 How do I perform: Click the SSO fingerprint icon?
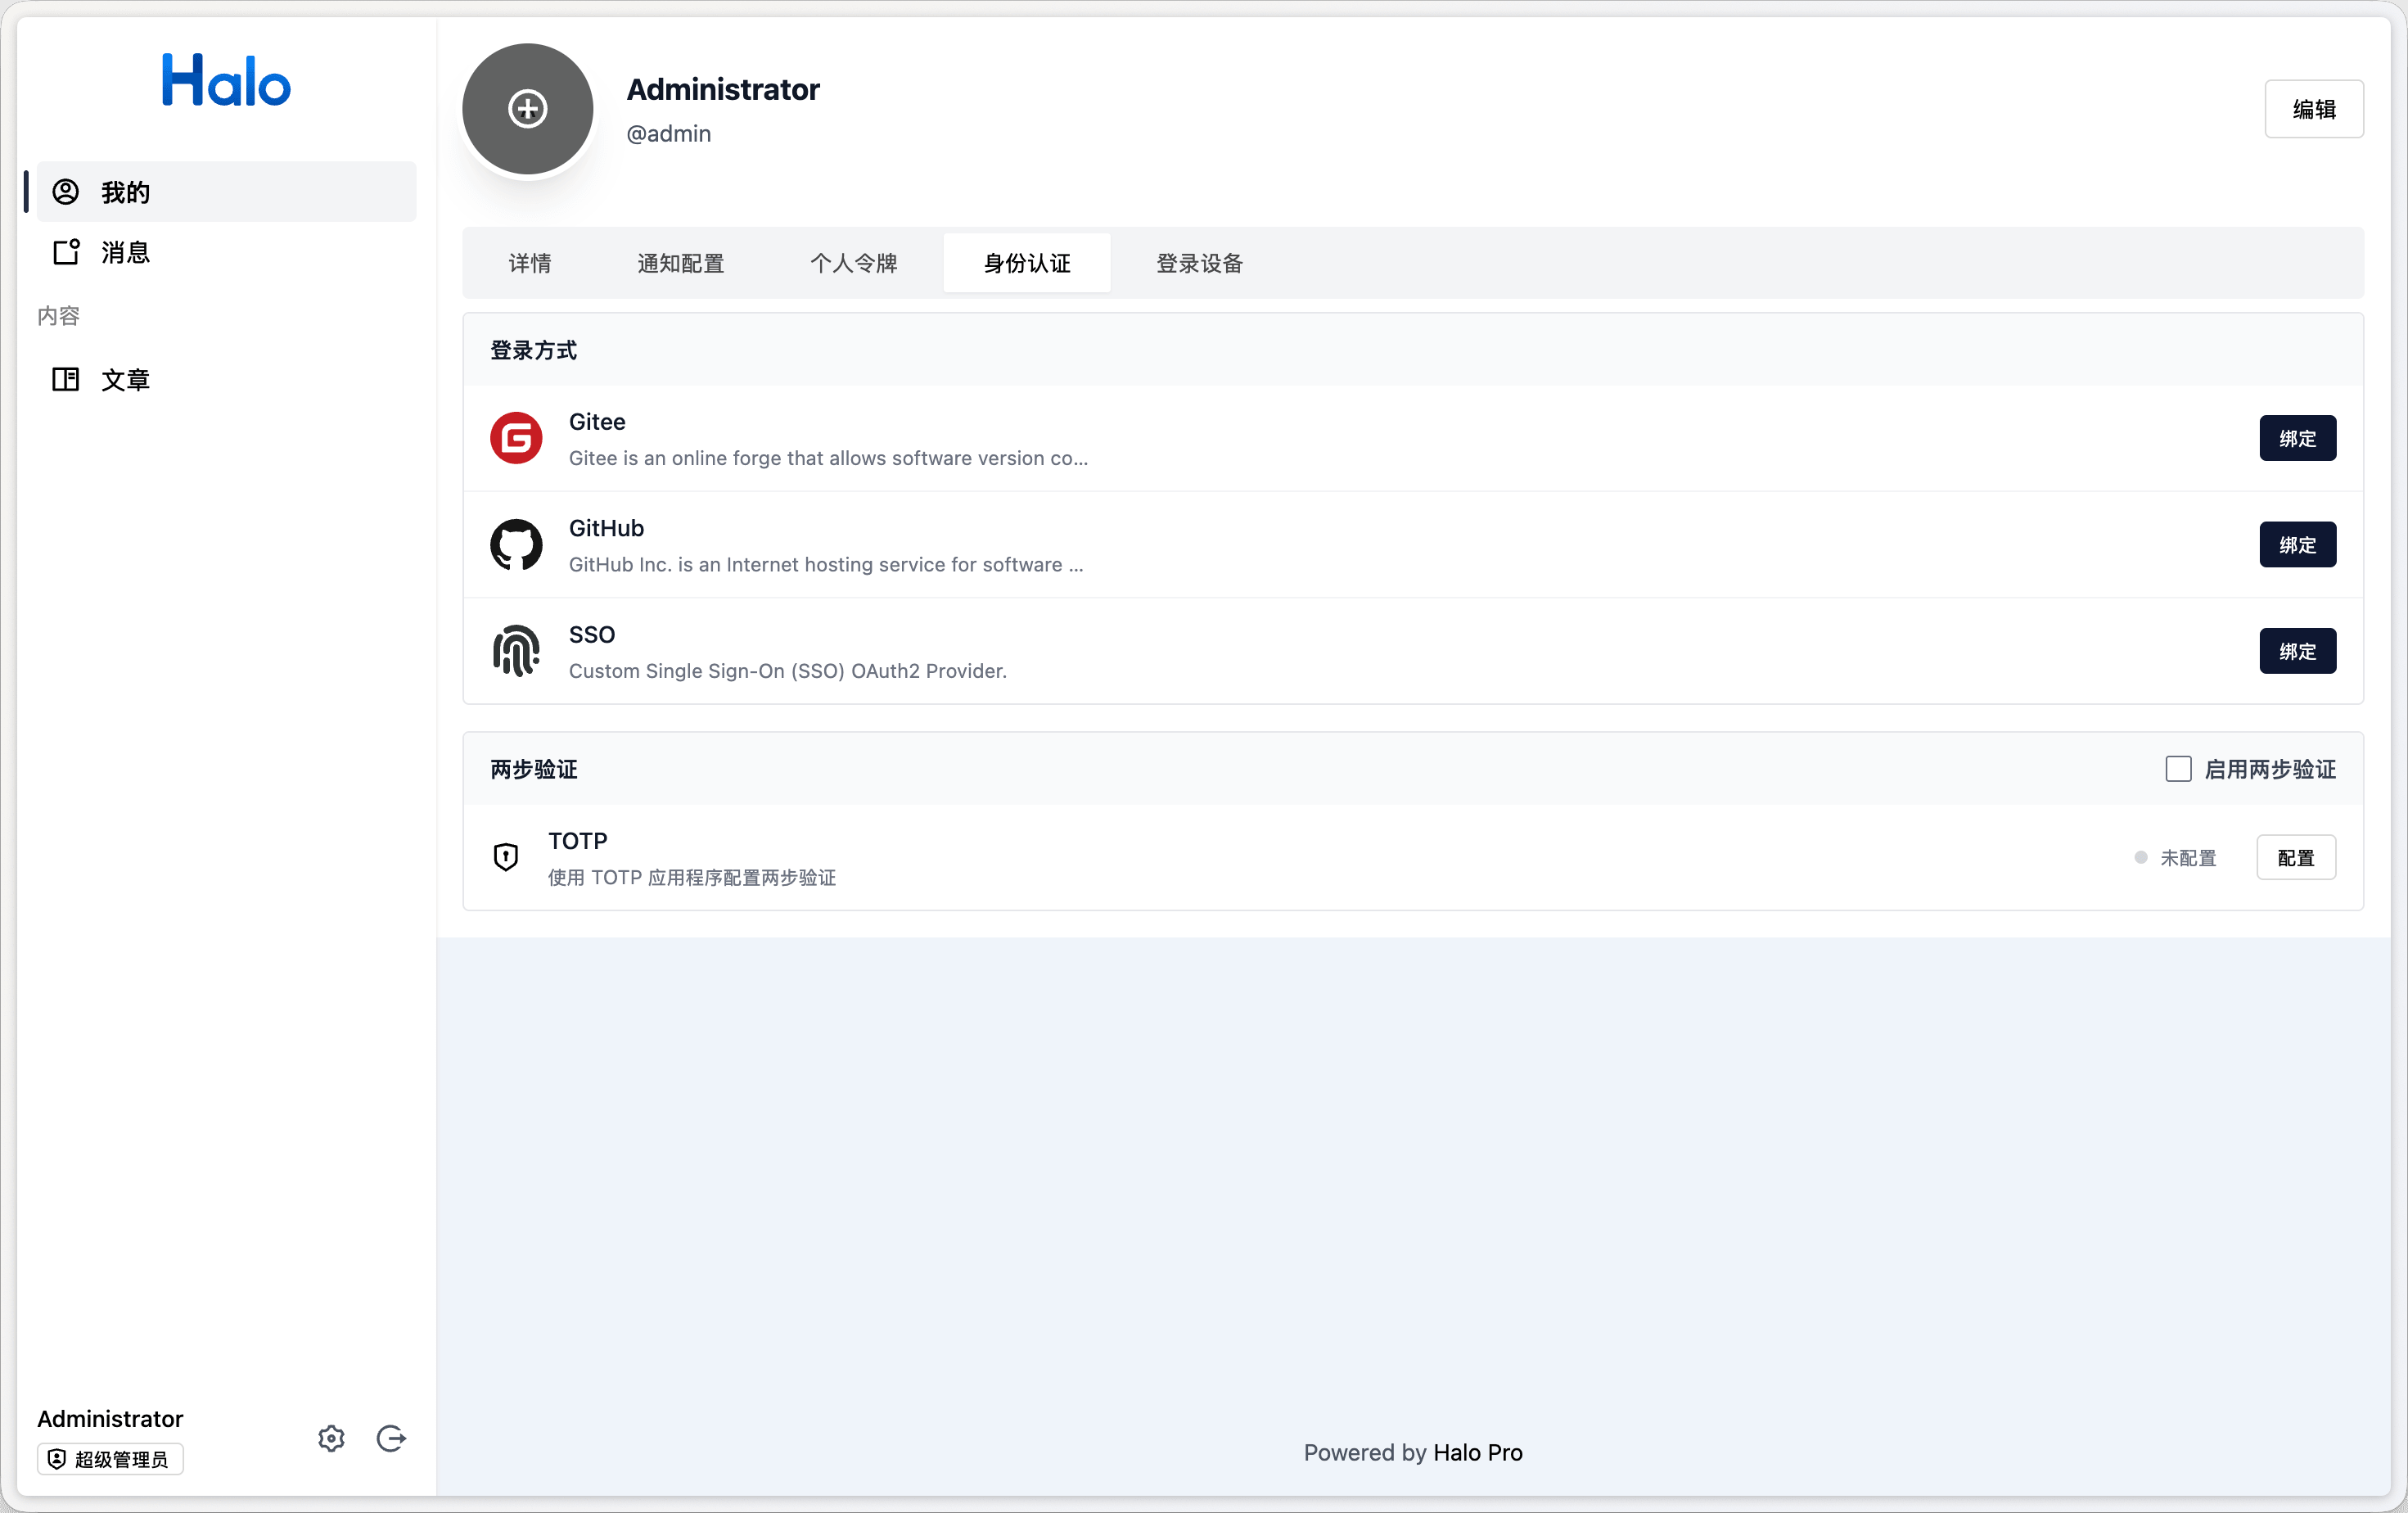click(x=516, y=651)
